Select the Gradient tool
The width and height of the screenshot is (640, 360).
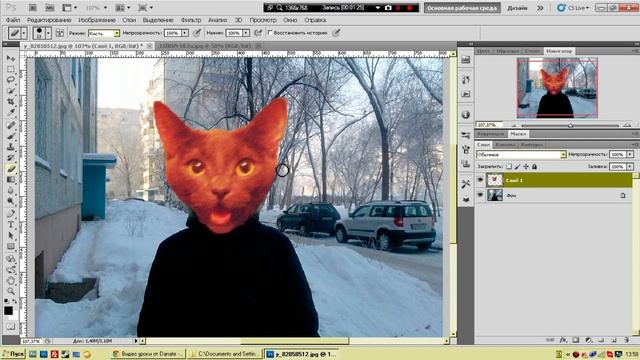pyautogui.click(x=11, y=180)
